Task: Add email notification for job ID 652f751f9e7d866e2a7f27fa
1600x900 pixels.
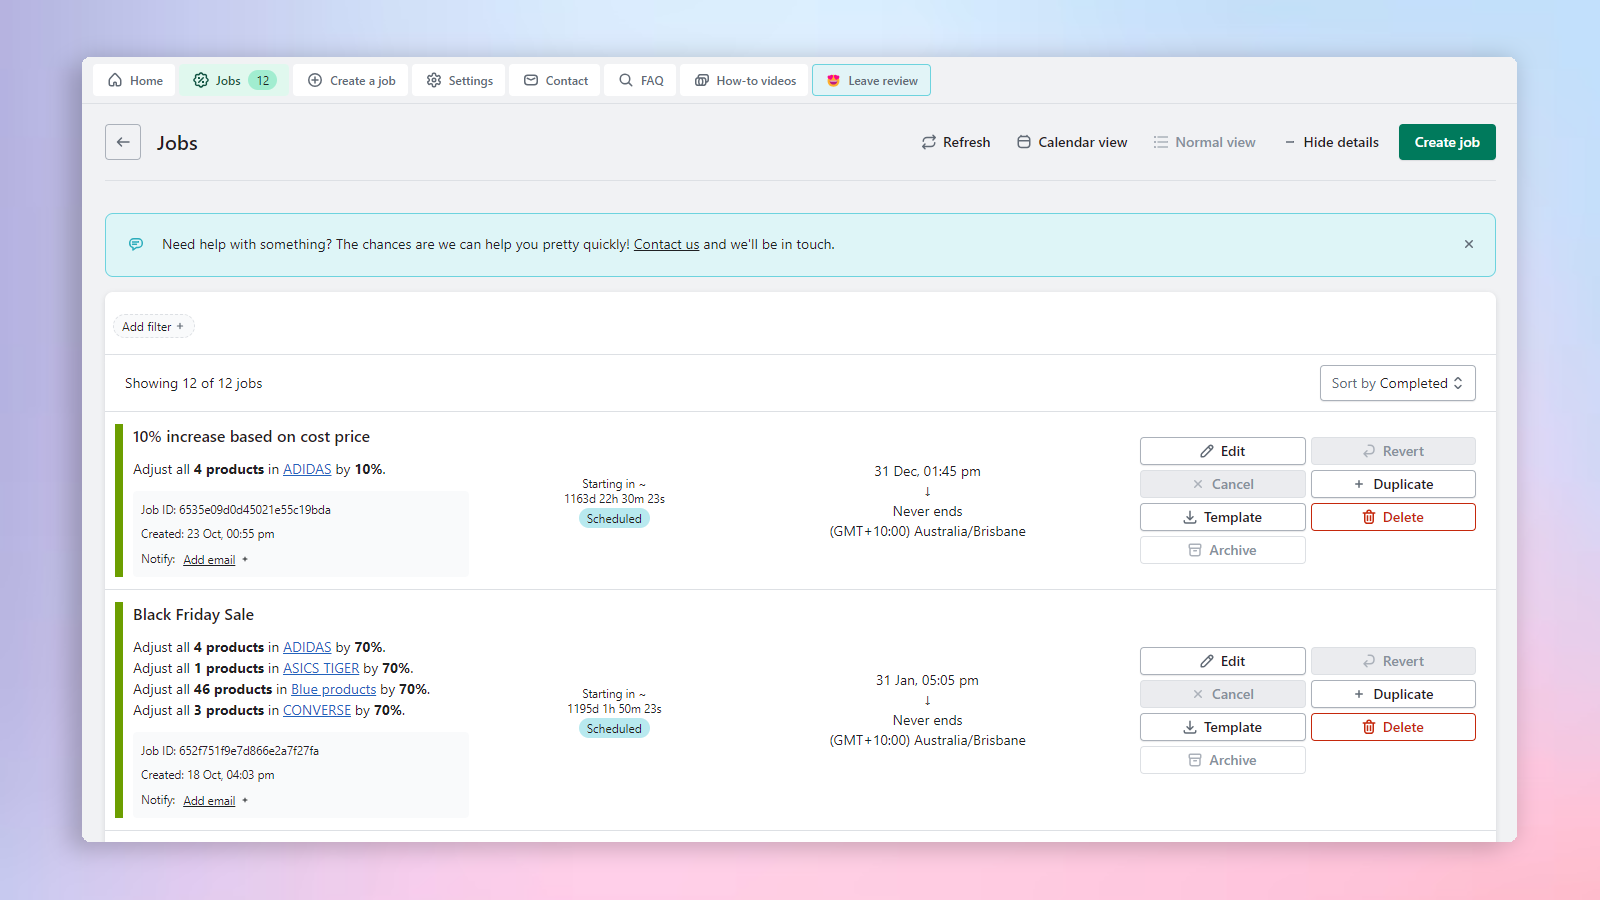Action: click(x=209, y=801)
